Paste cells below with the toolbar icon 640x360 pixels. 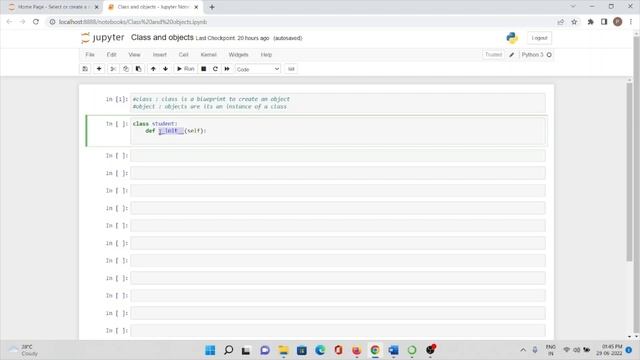(x=138, y=69)
